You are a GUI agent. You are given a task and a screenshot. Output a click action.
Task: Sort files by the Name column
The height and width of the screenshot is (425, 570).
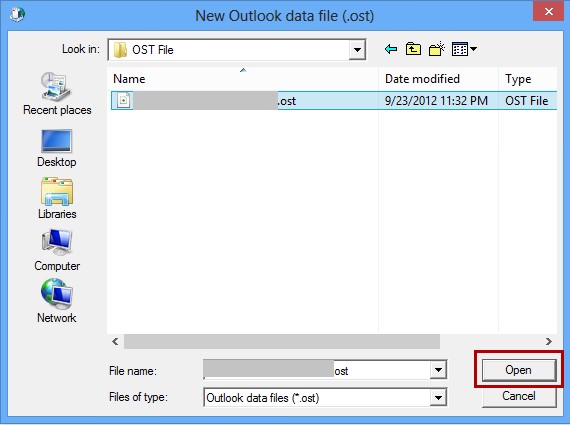pyautogui.click(x=243, y=79)
